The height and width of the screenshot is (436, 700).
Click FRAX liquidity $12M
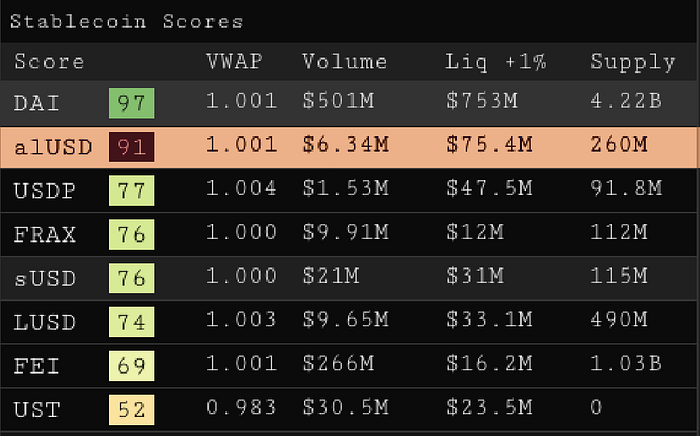click(475, 232)
